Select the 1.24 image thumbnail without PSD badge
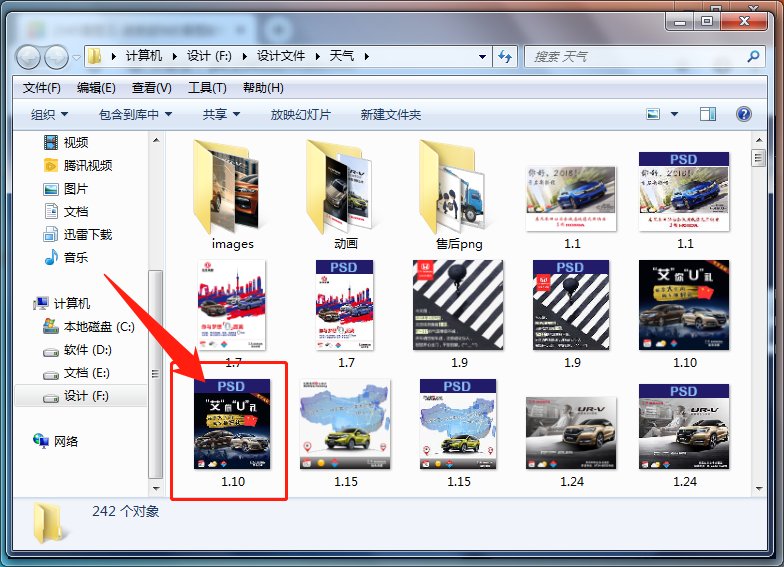Viewport: 784px width, 567px height. tap(571, 433)
